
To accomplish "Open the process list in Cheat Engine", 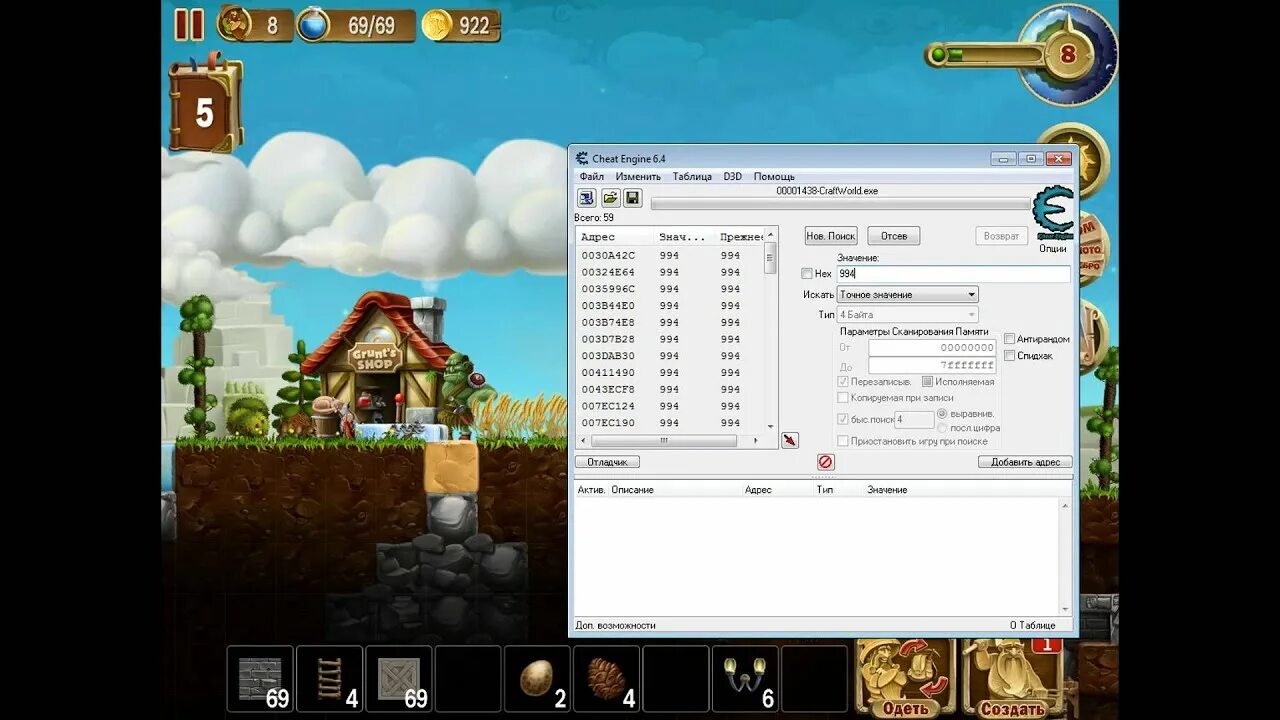I will click(x=587, y=198).
